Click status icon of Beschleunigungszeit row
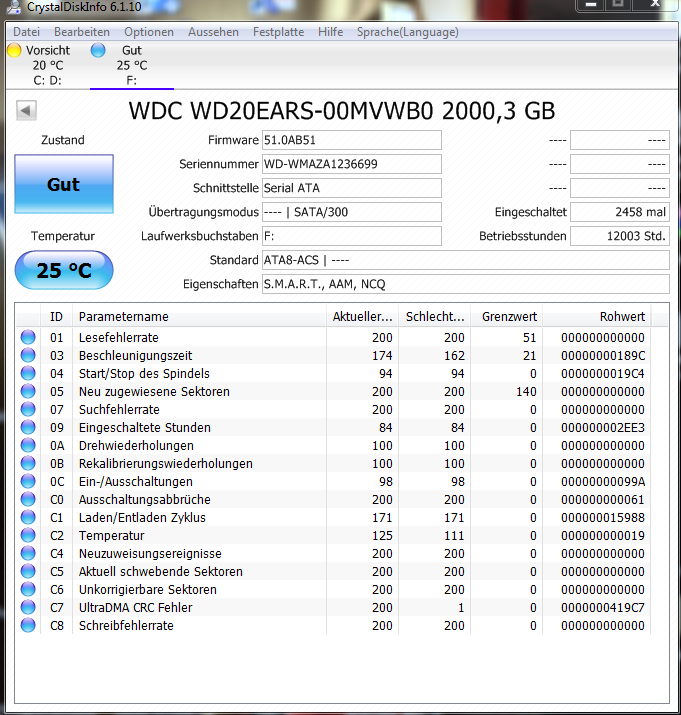 pos(28,355)
